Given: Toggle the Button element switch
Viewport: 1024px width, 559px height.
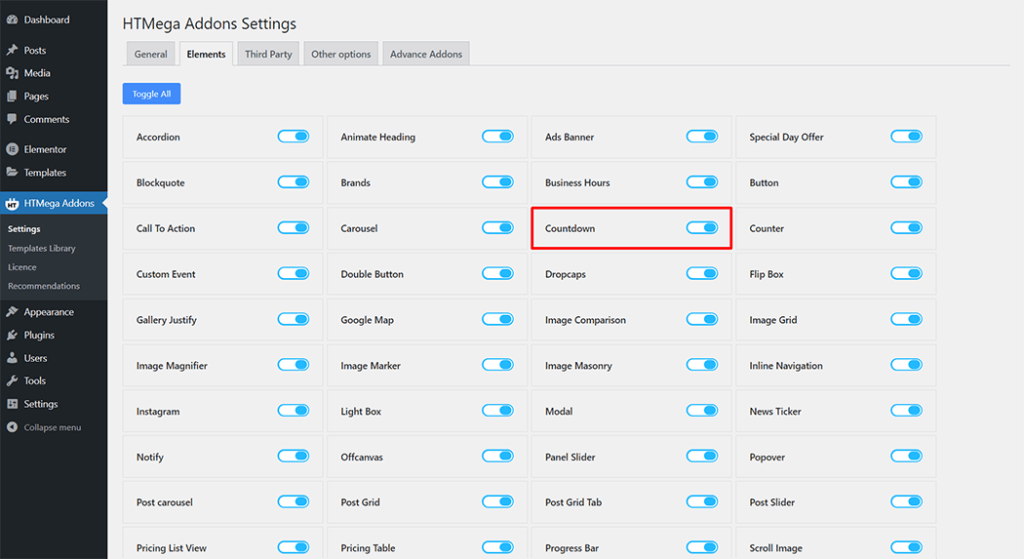Looking at the screenshot, I should [x=906, y=182].
